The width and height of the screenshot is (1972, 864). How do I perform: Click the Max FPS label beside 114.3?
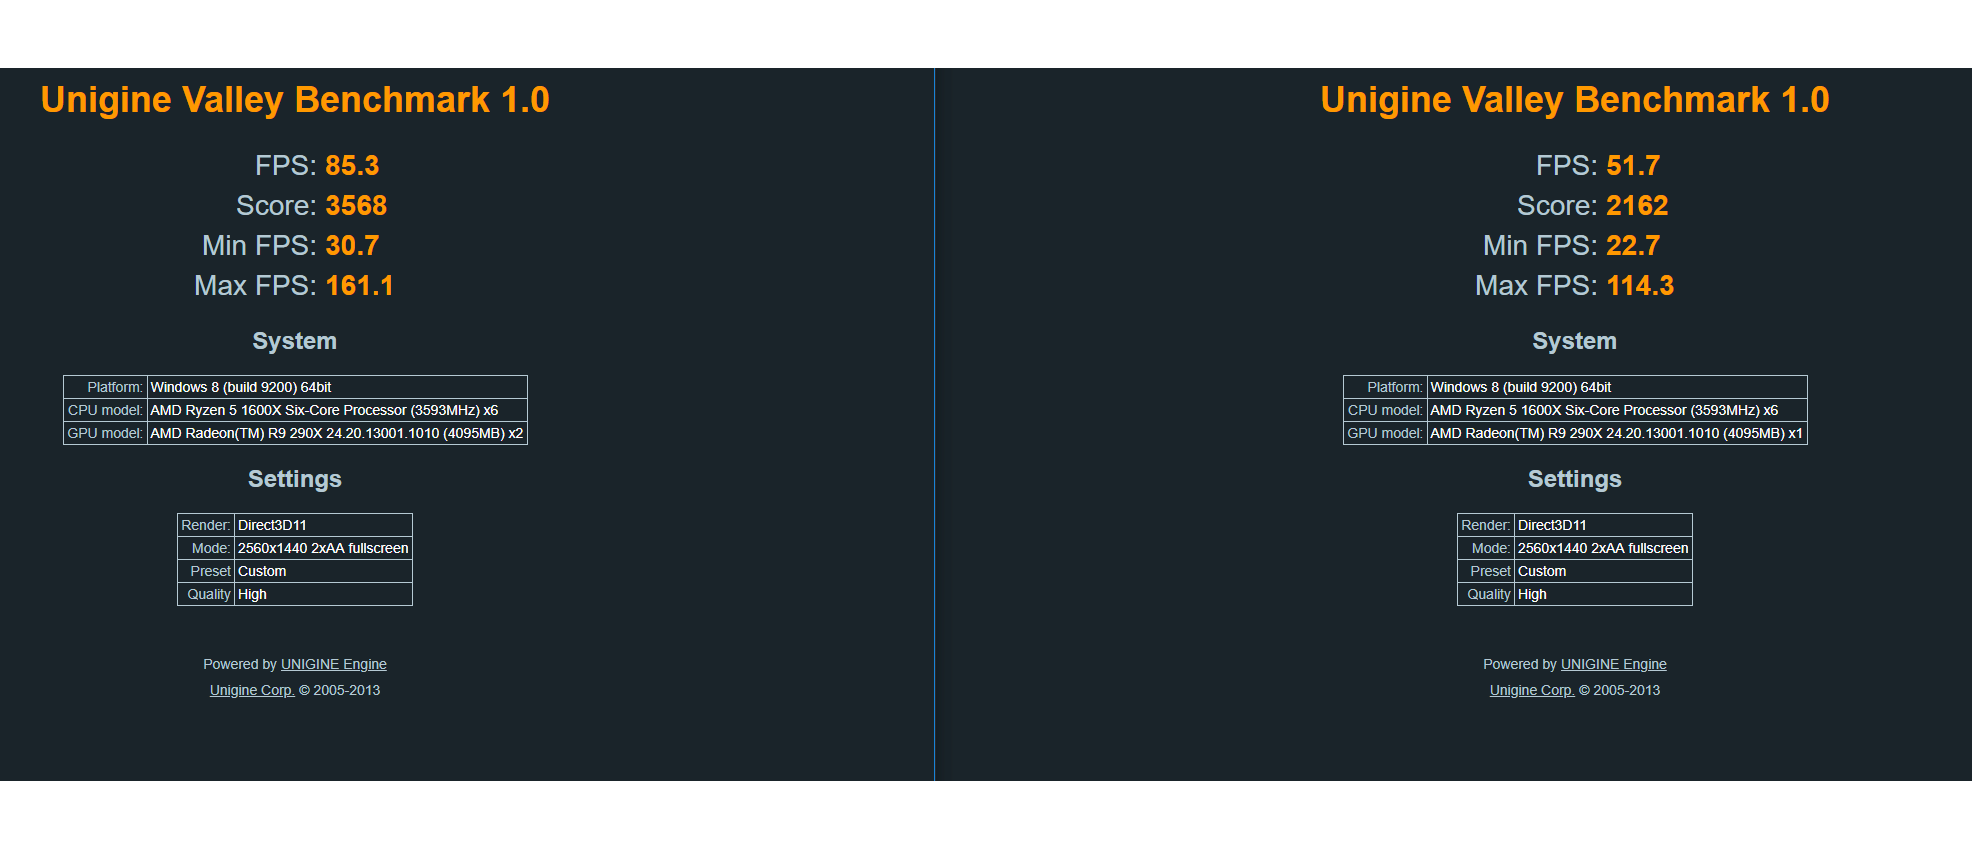pos(1536,285)
